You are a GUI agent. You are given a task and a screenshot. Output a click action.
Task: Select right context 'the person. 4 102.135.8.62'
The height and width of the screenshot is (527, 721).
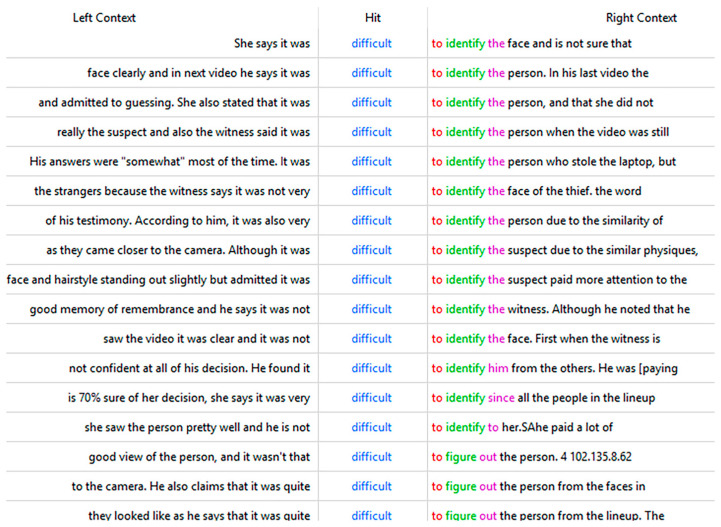click(x=565, y=457)
